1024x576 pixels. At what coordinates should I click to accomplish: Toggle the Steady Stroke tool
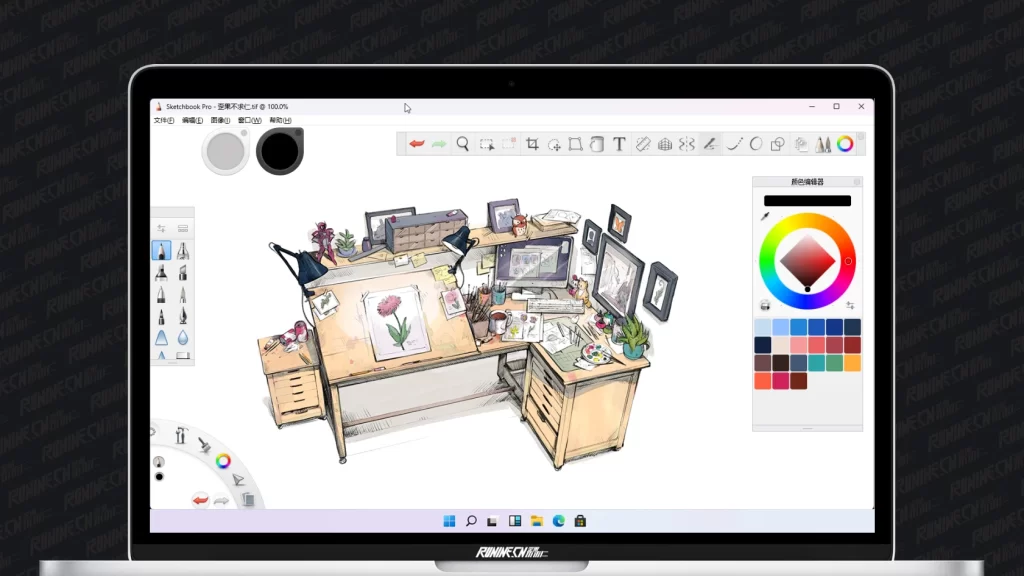click(x=709, y=144)
